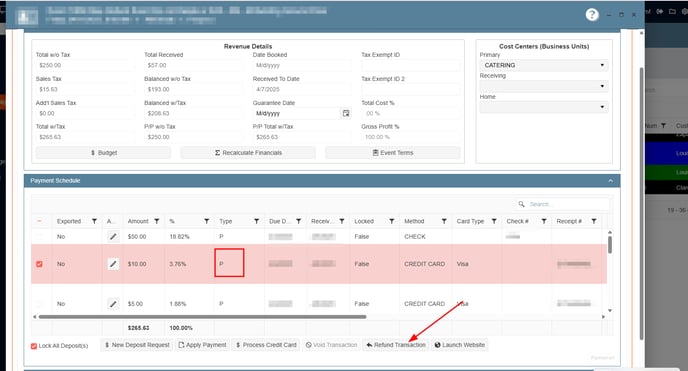
Task: Edit the $50.00 payment row
Action: [x=113, y=237]
